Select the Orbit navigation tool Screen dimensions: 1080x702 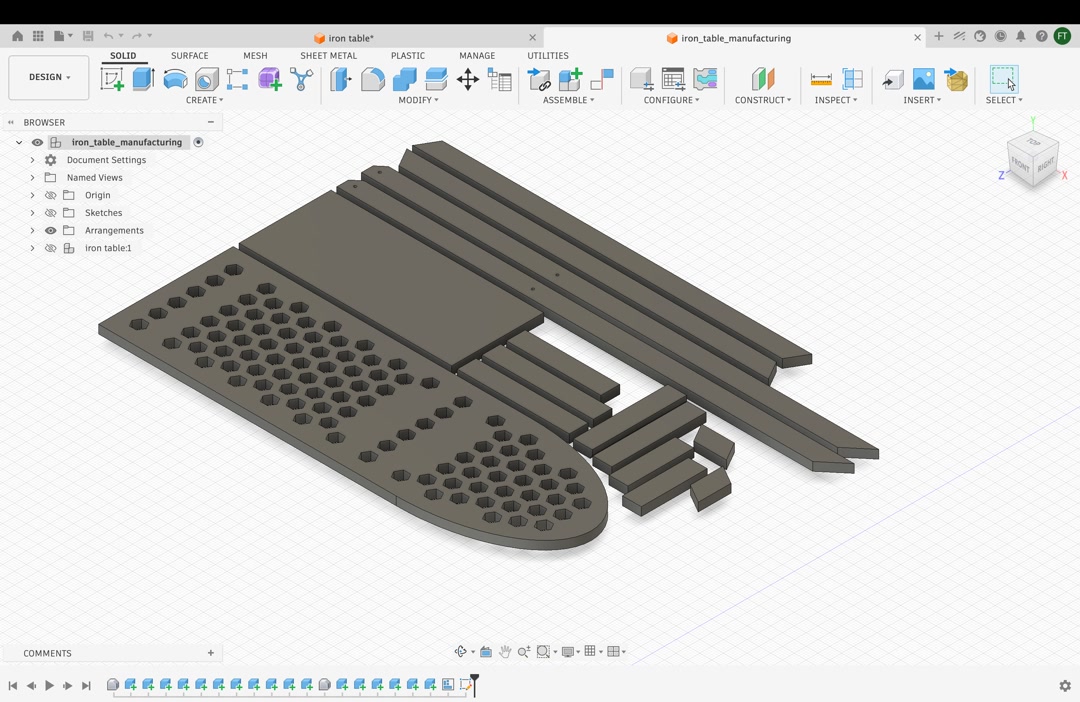(x=461, y=651)
